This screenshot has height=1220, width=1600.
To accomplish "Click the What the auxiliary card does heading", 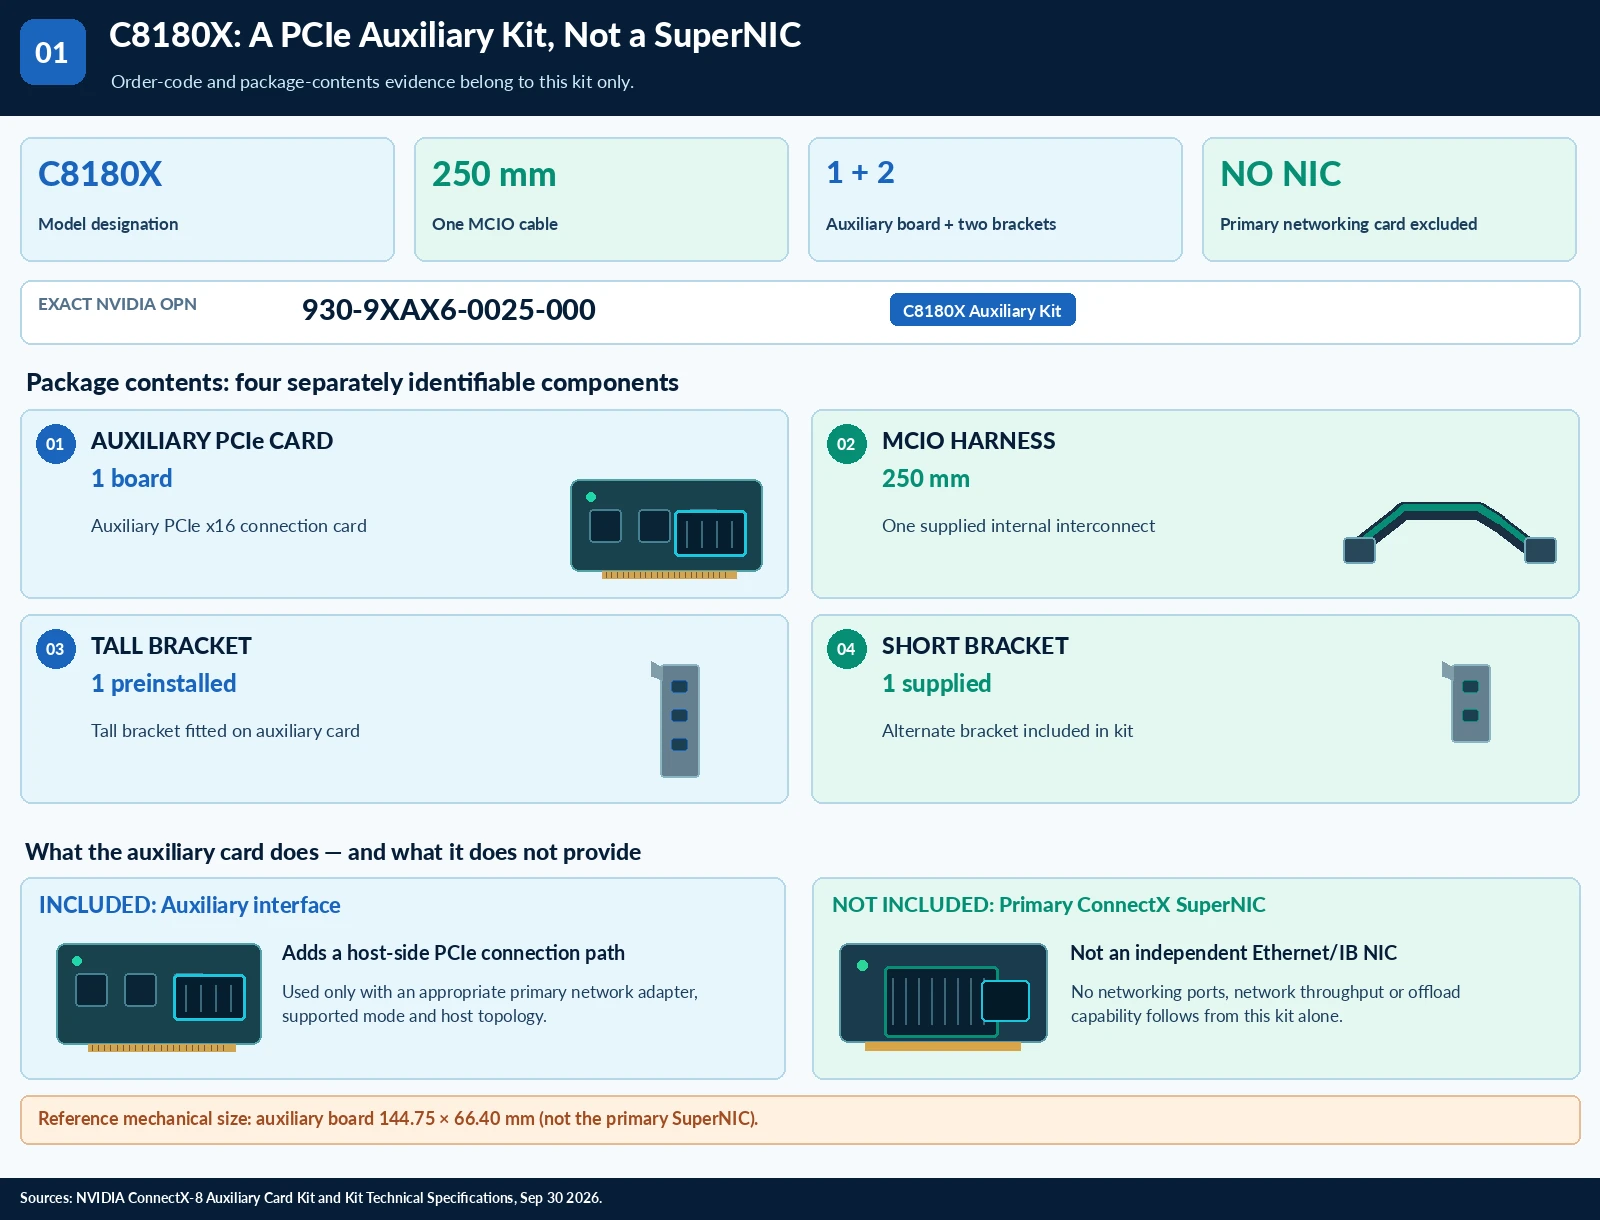I will point(333,852).
